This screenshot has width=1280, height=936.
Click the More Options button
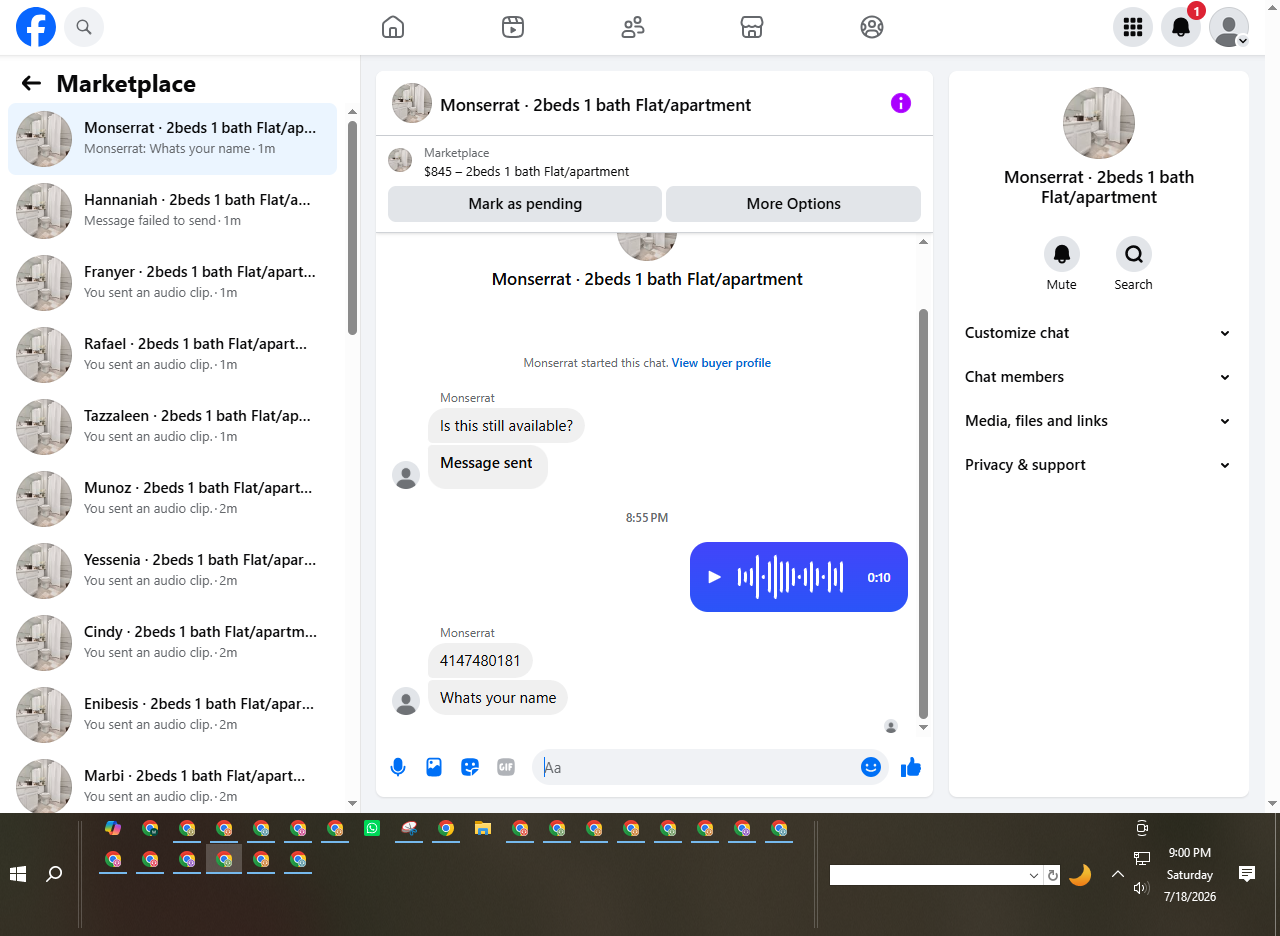point(793,204)
